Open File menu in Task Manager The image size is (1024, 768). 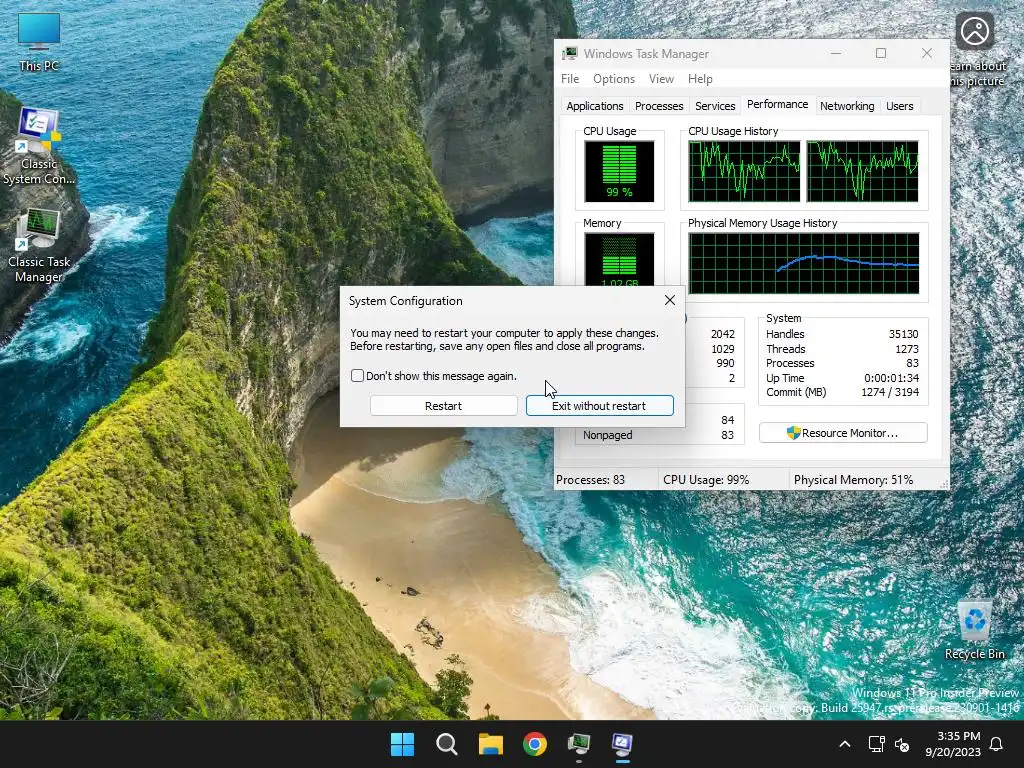click(x=570, y=79)
